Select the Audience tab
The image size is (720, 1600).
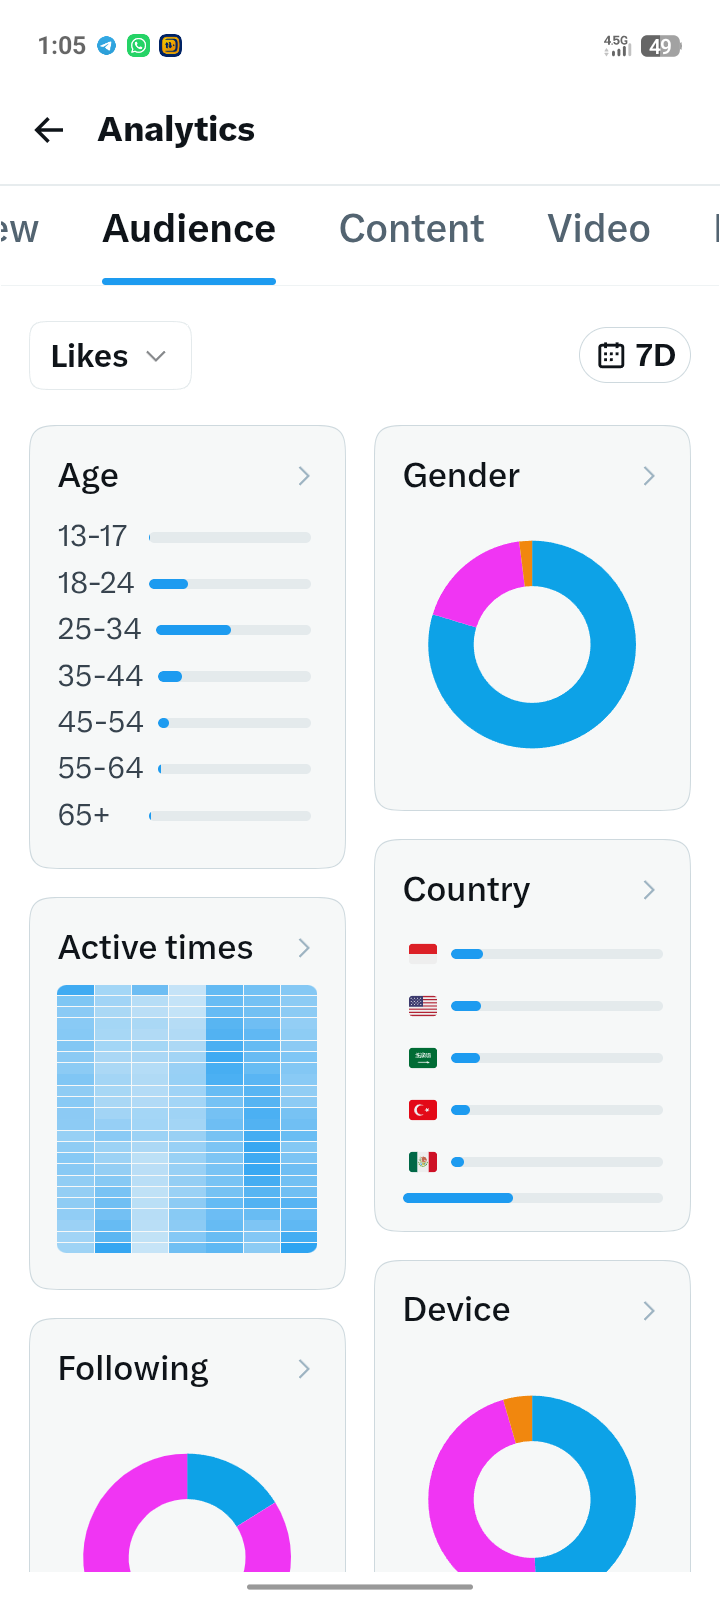(x=189, y=229)
